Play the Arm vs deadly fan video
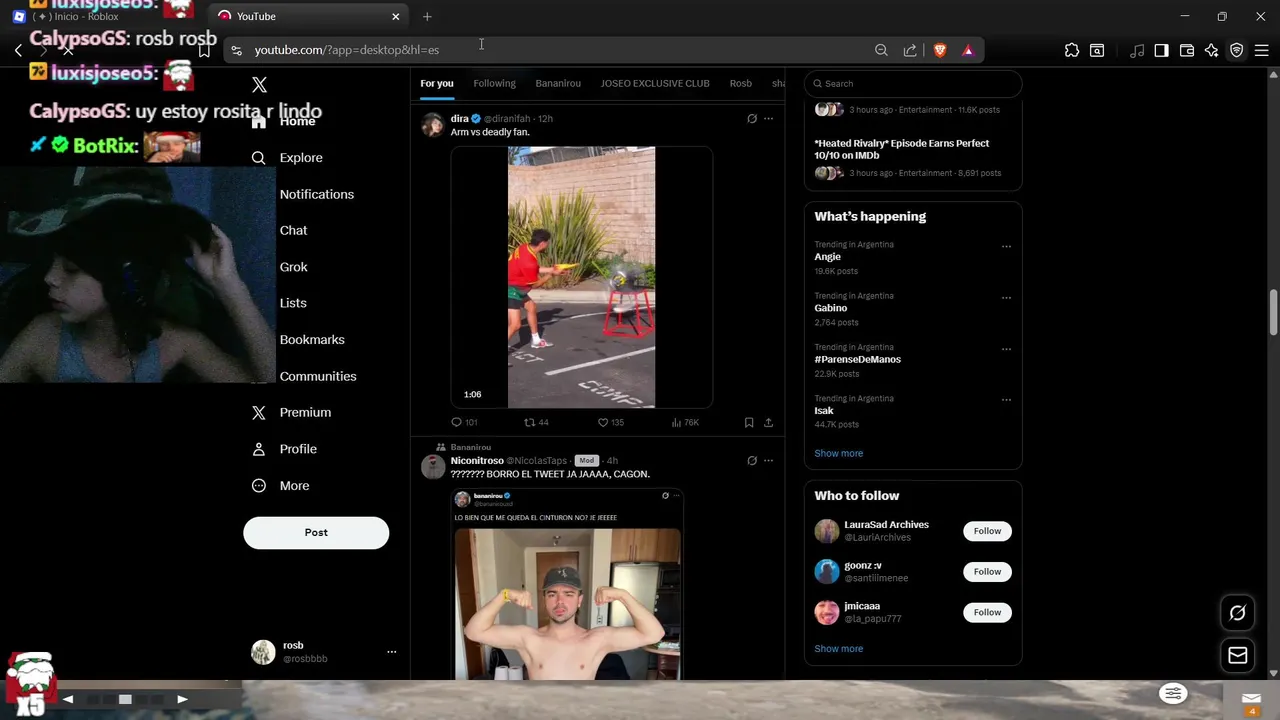This screenshot has width=1280, height=720. coord(582,278)
